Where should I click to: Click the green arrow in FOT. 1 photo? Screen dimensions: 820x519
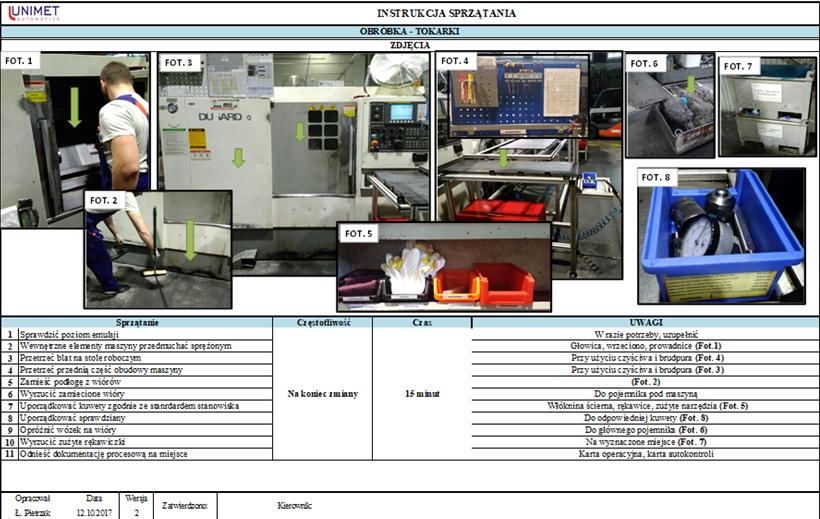74,109
